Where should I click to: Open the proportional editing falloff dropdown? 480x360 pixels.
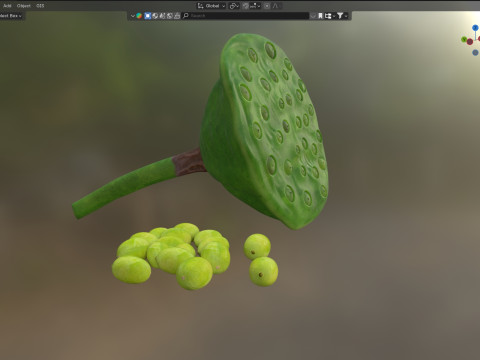[x=276, y=6]
